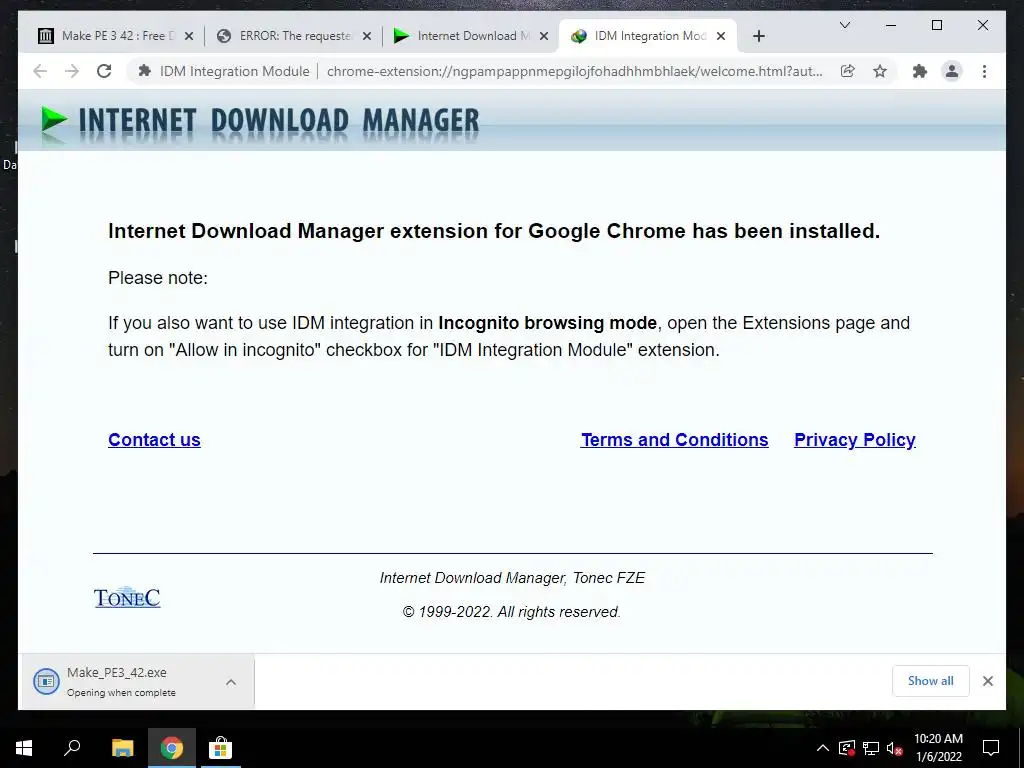Click the Internet Download Manager header logo

pyautogui.click(x=260, y=123)
